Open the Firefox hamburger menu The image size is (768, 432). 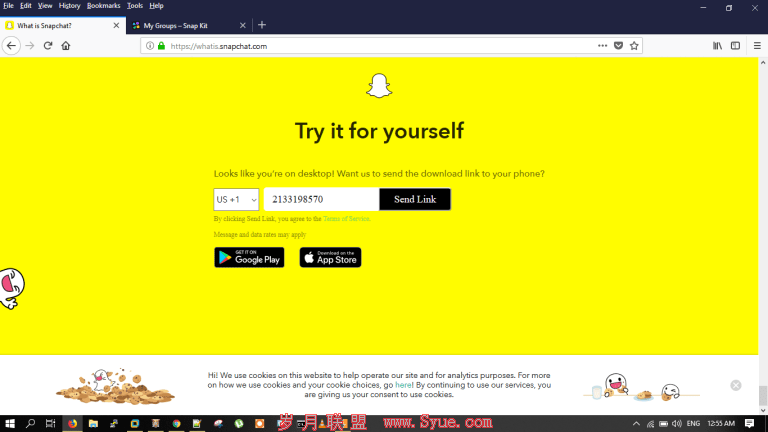click(757, 46)
